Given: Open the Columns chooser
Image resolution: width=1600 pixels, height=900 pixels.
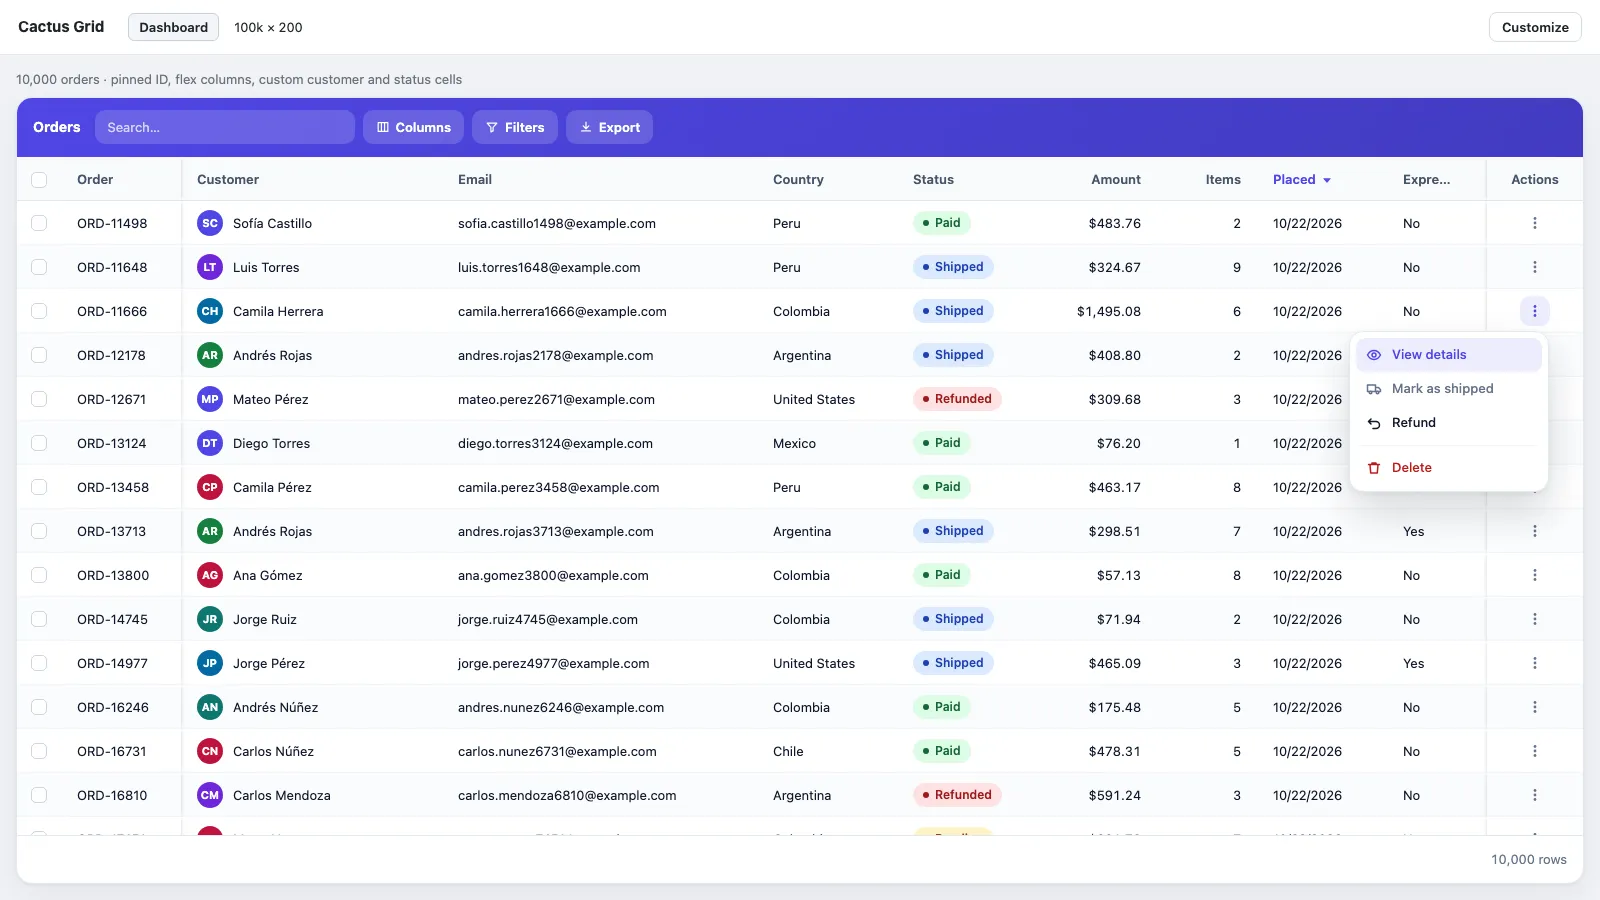Looking at the screenshot, I should click(413, 127).
